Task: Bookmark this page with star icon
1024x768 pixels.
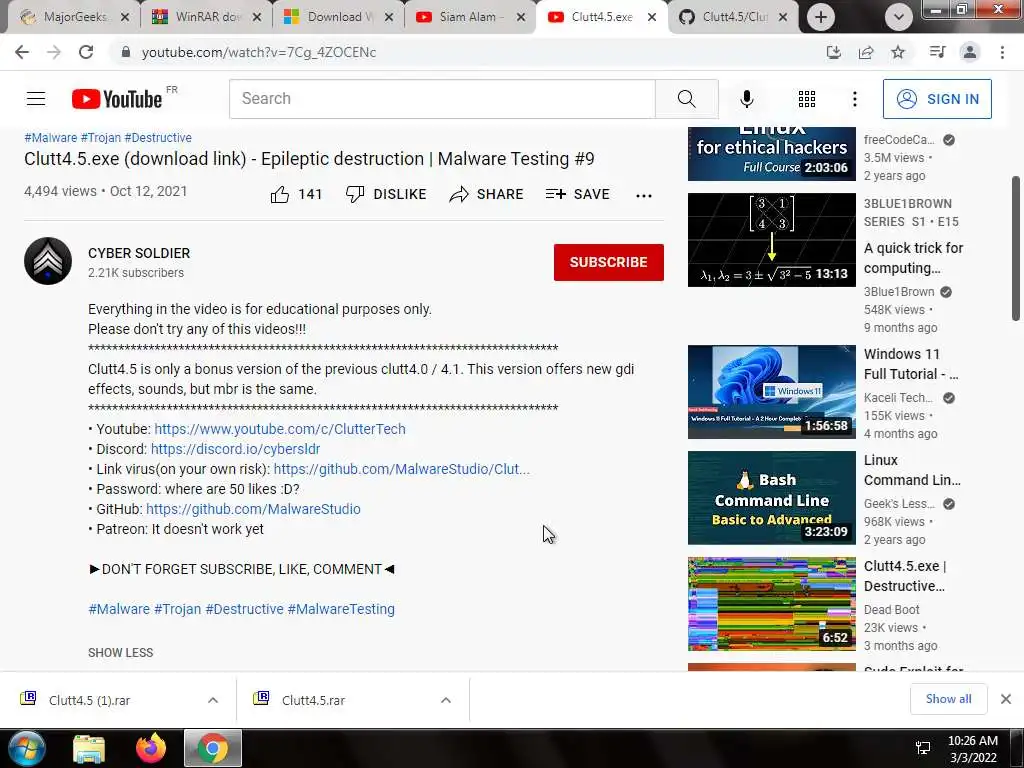Action: (898, 52)
